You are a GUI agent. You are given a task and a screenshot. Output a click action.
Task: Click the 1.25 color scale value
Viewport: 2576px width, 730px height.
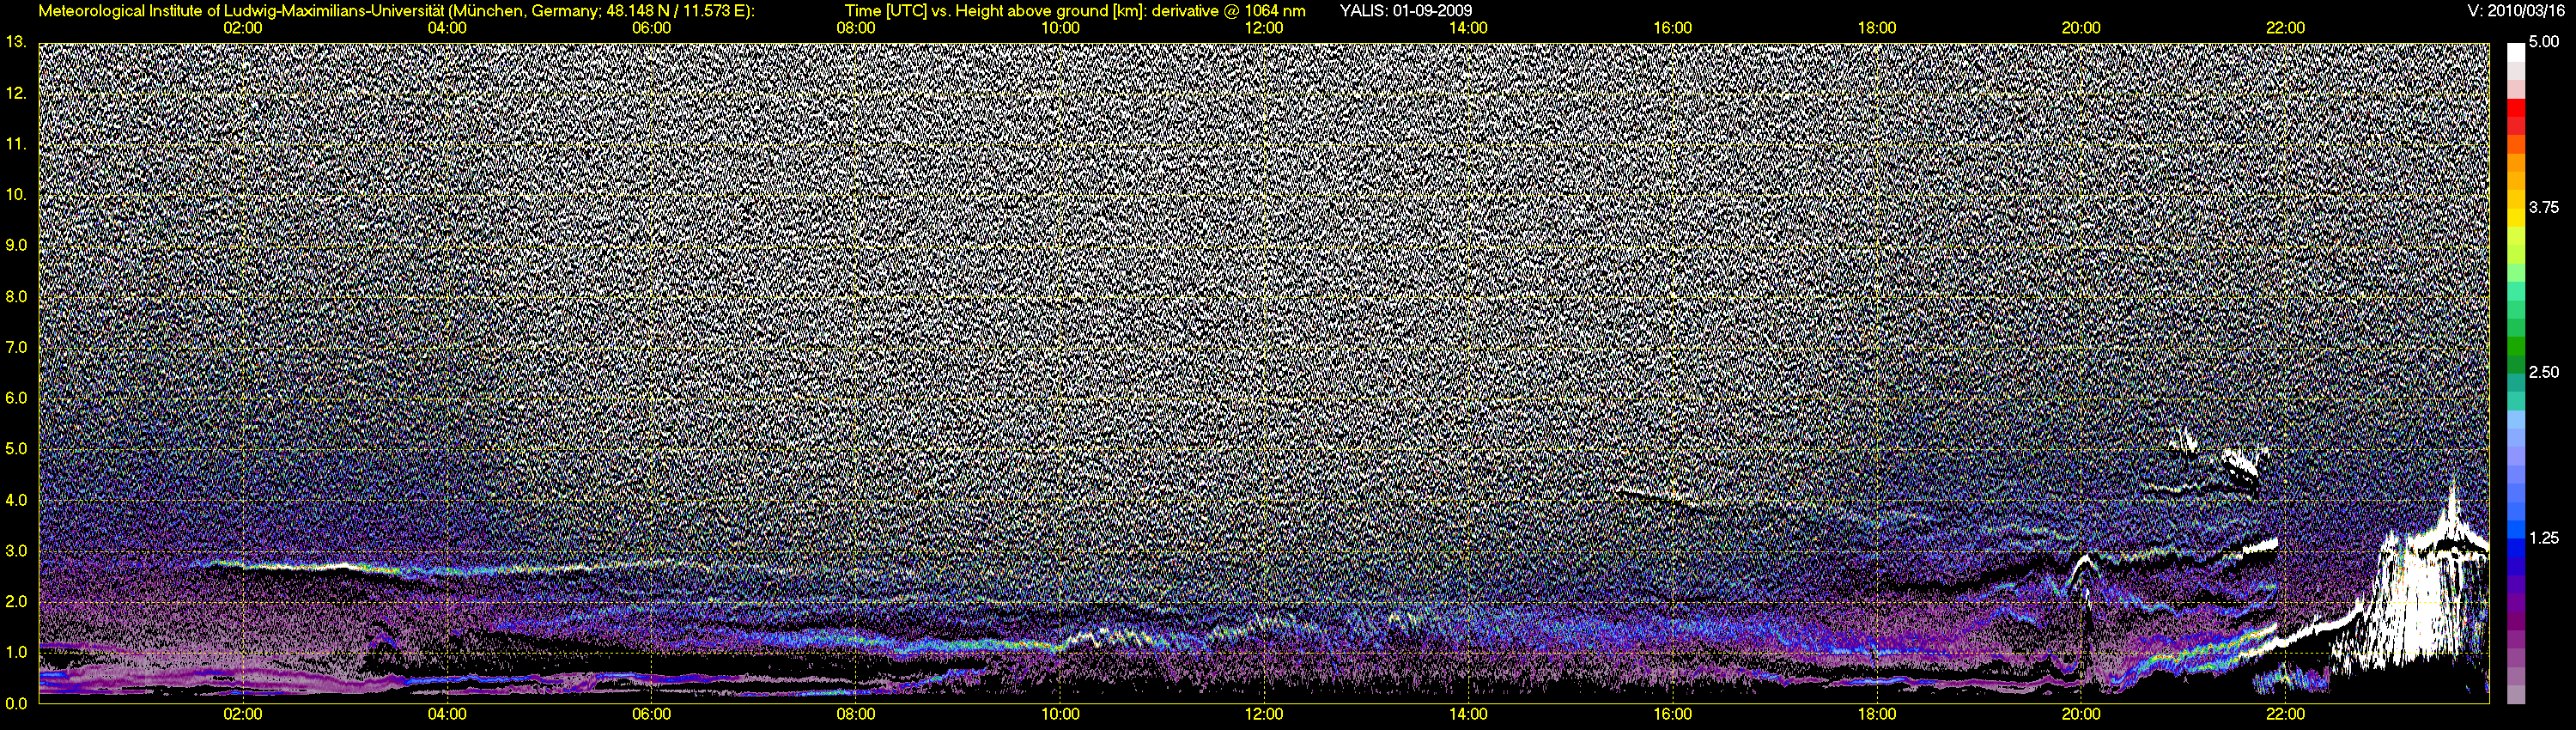[x=2544, y=538]
